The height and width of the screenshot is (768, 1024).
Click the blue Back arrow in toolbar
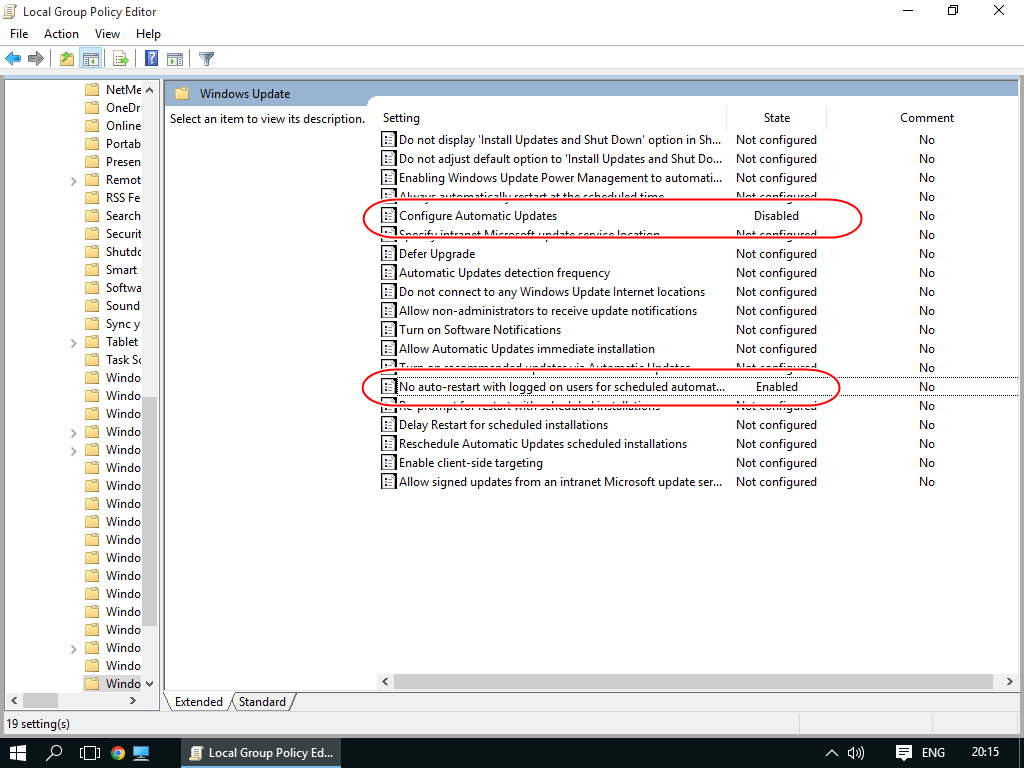(13, 59)
